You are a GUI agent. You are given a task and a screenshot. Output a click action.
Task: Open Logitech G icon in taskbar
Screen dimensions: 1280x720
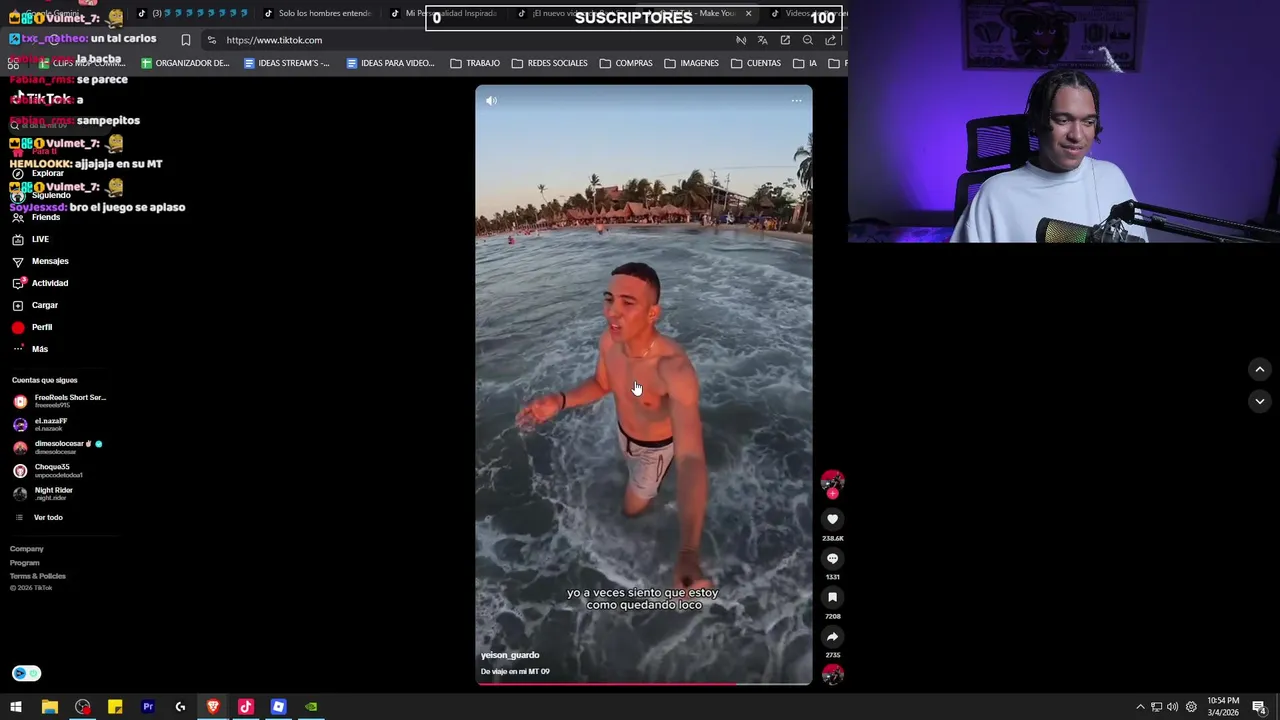[180, 707]
